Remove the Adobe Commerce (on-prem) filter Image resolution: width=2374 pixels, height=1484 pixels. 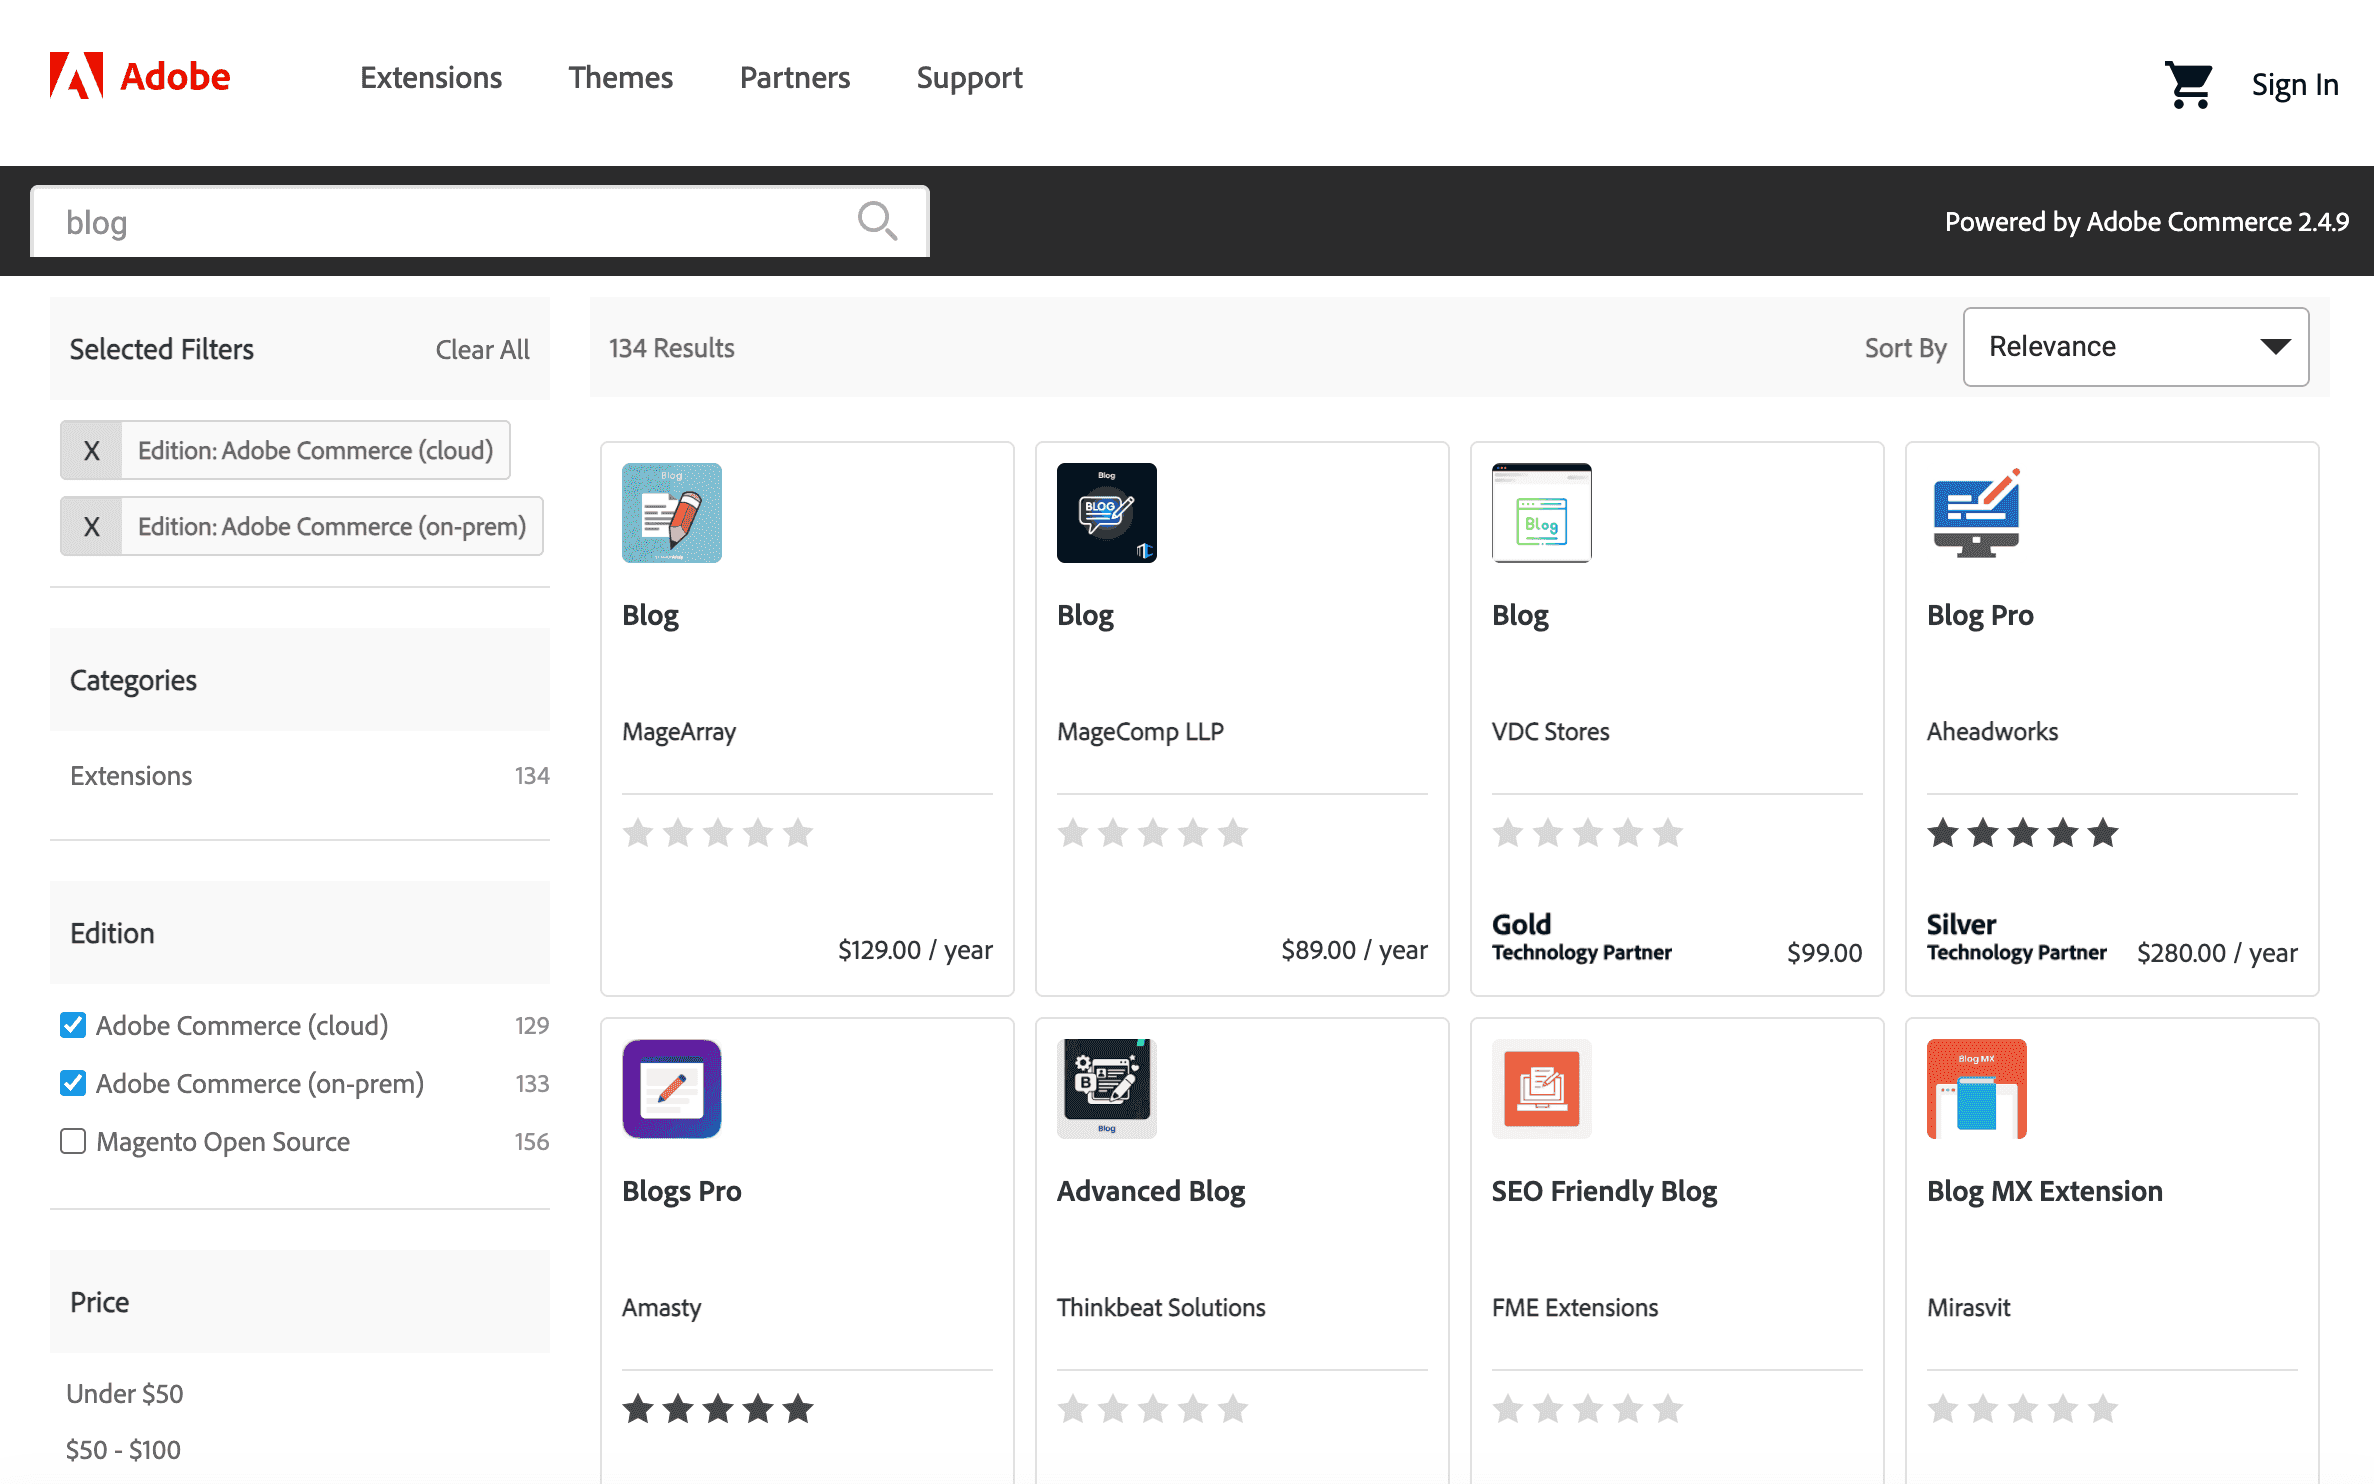pos(91,526)
